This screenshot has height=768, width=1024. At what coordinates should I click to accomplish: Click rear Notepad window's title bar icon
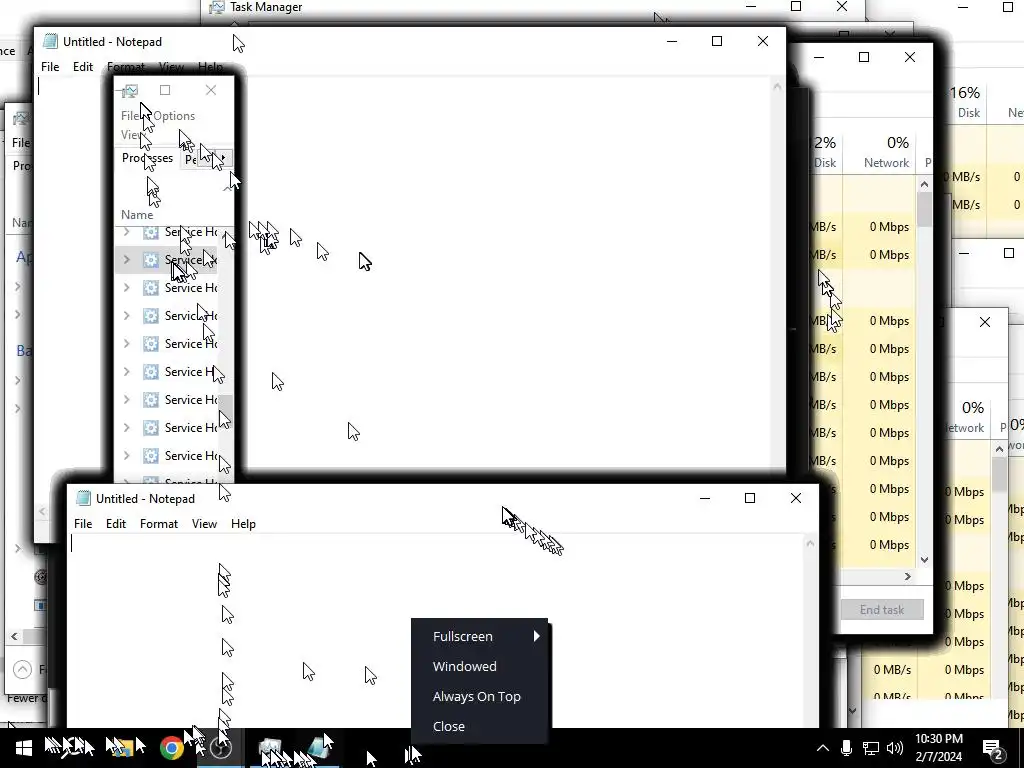tap(50, 41)
